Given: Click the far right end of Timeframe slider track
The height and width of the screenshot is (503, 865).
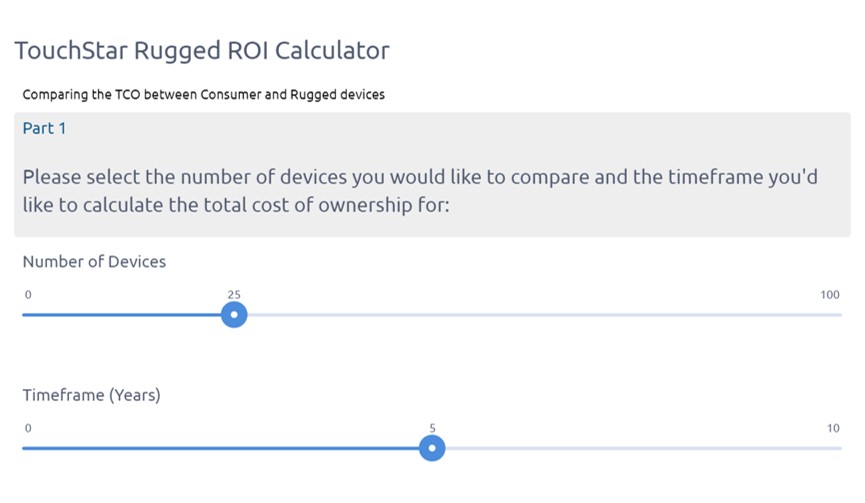Looking at the screenshot, I should 838,448.
